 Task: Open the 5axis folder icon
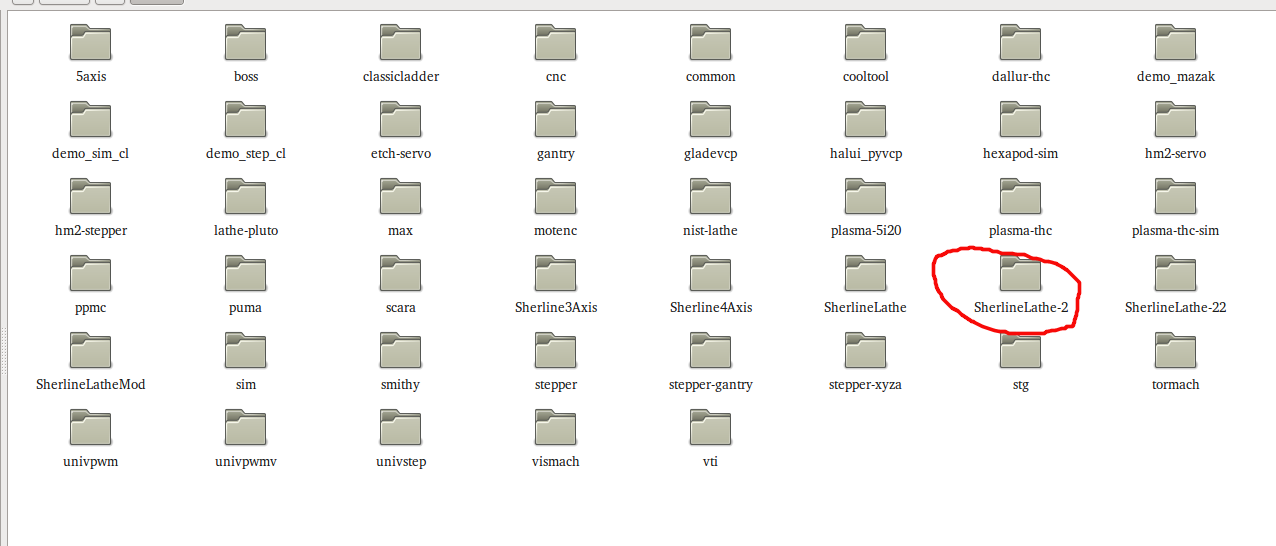(90, 42)
